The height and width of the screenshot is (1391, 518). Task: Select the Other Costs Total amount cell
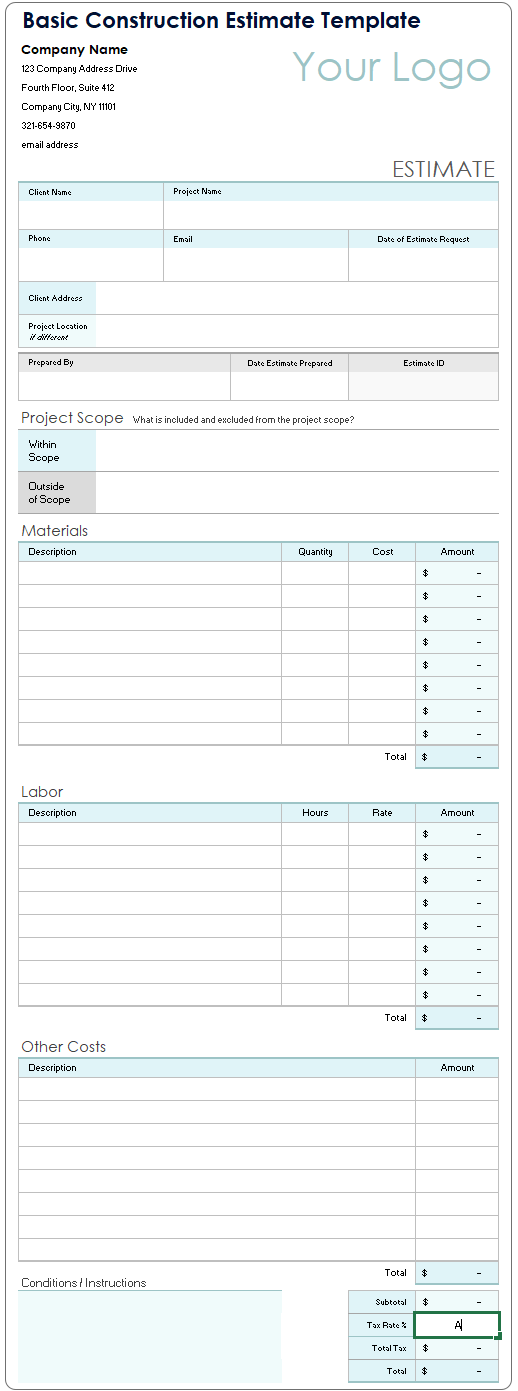[x=457, y=1273]
